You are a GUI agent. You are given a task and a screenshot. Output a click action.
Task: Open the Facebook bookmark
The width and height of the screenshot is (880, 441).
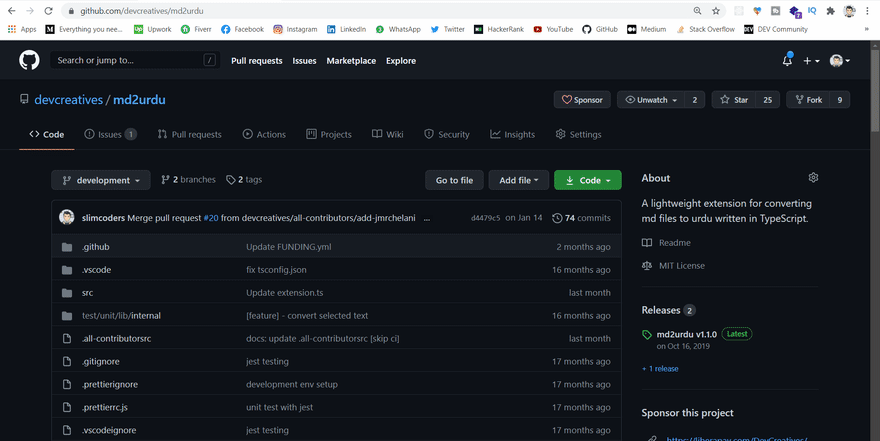242,29
